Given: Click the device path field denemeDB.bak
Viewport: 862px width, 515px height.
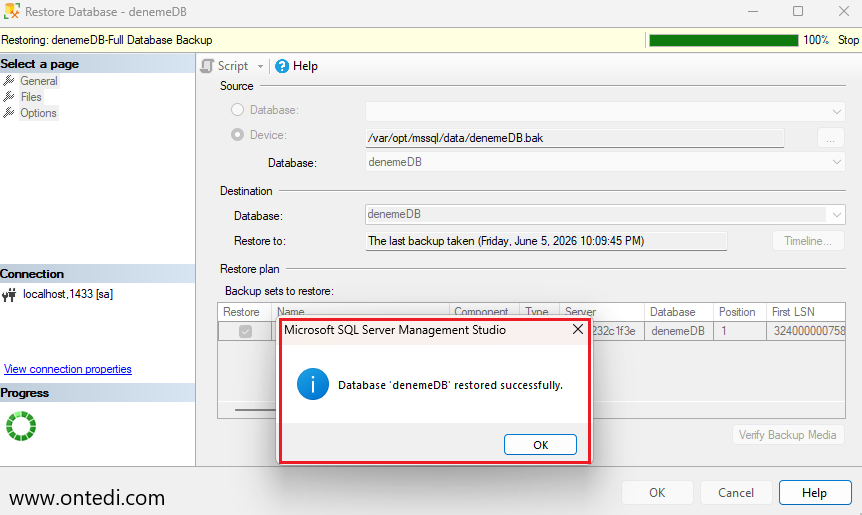Looking at the screenshot, I should pos(574,138).
